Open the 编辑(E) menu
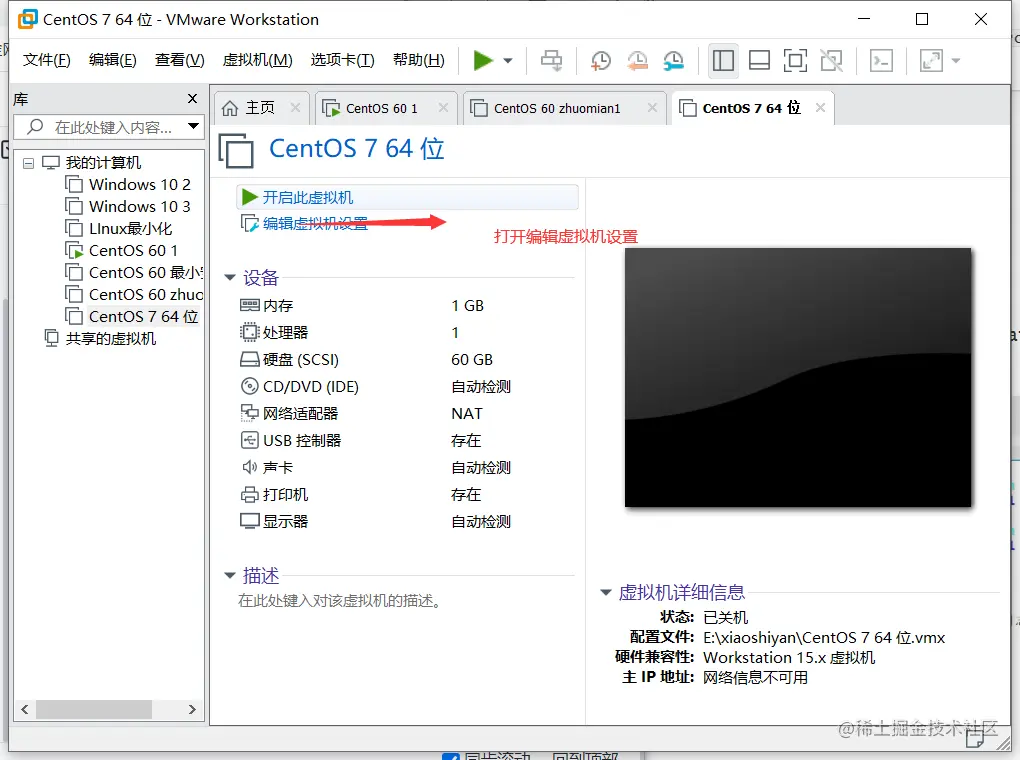This screenshot has width=1020, height=760. tap(113, 61)
